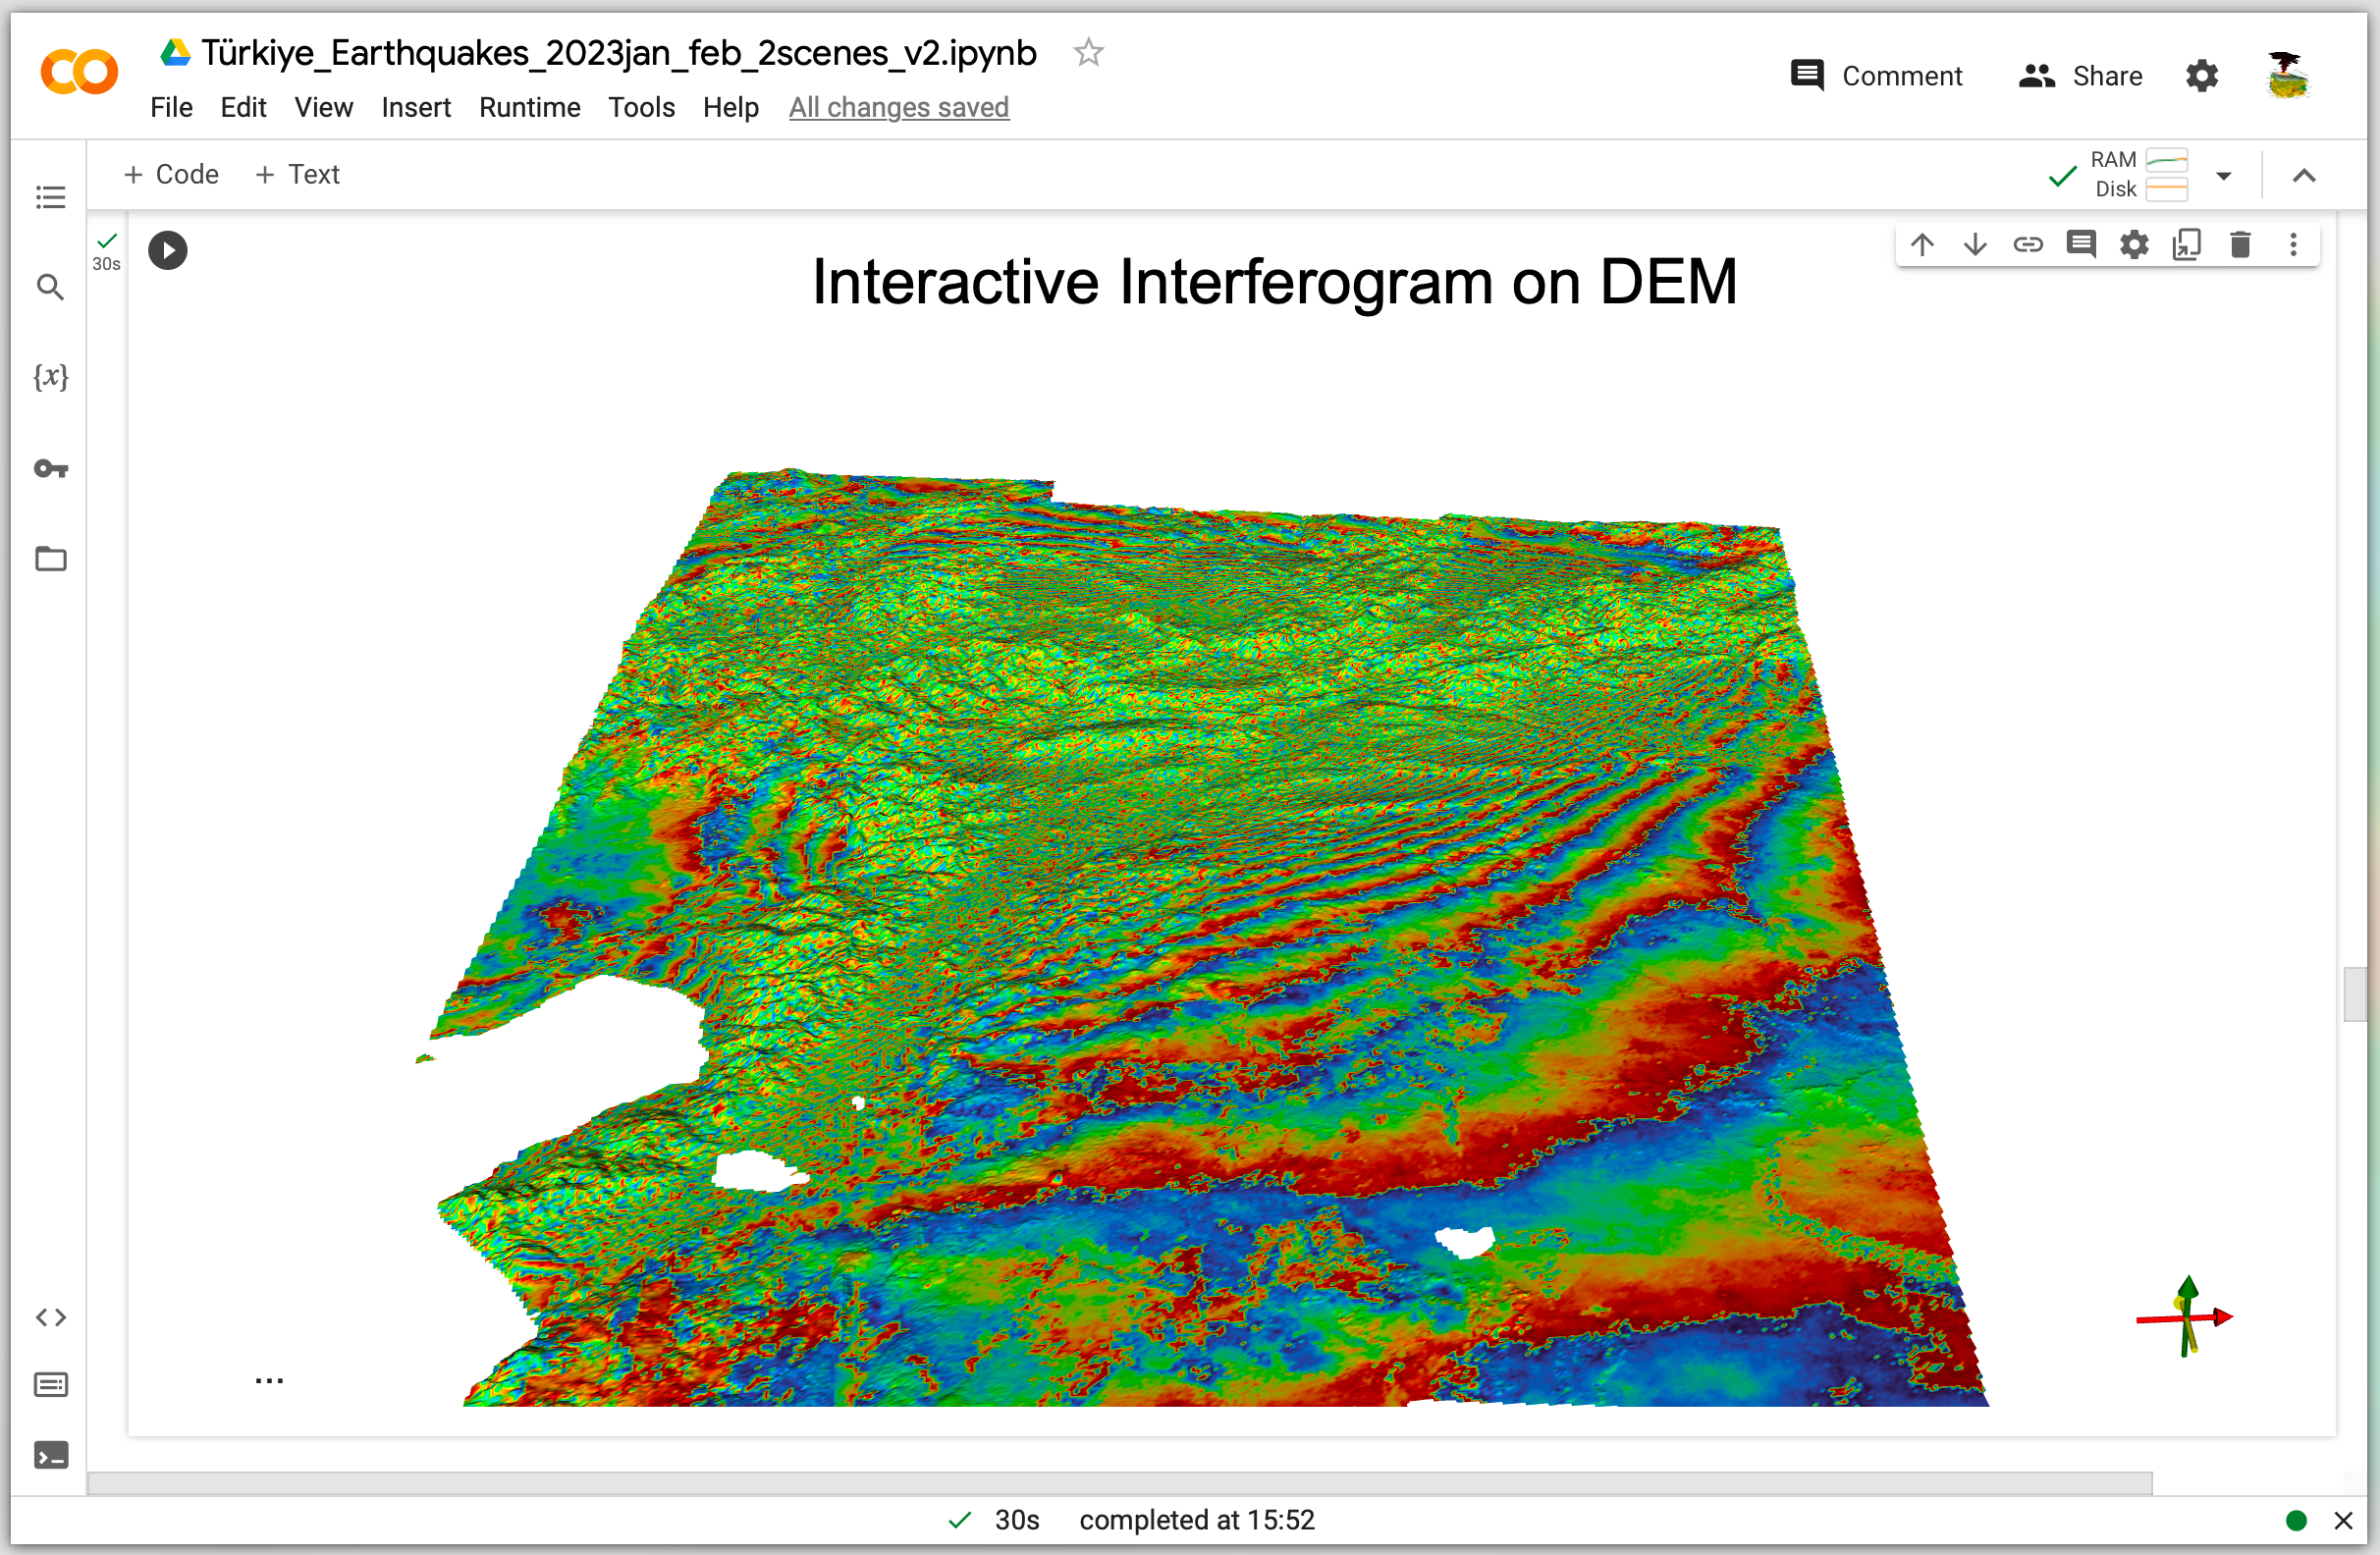This screenshot has height=1555, width=2380.
Task: Click the All changes saved link
Action: tap(898, 107)
